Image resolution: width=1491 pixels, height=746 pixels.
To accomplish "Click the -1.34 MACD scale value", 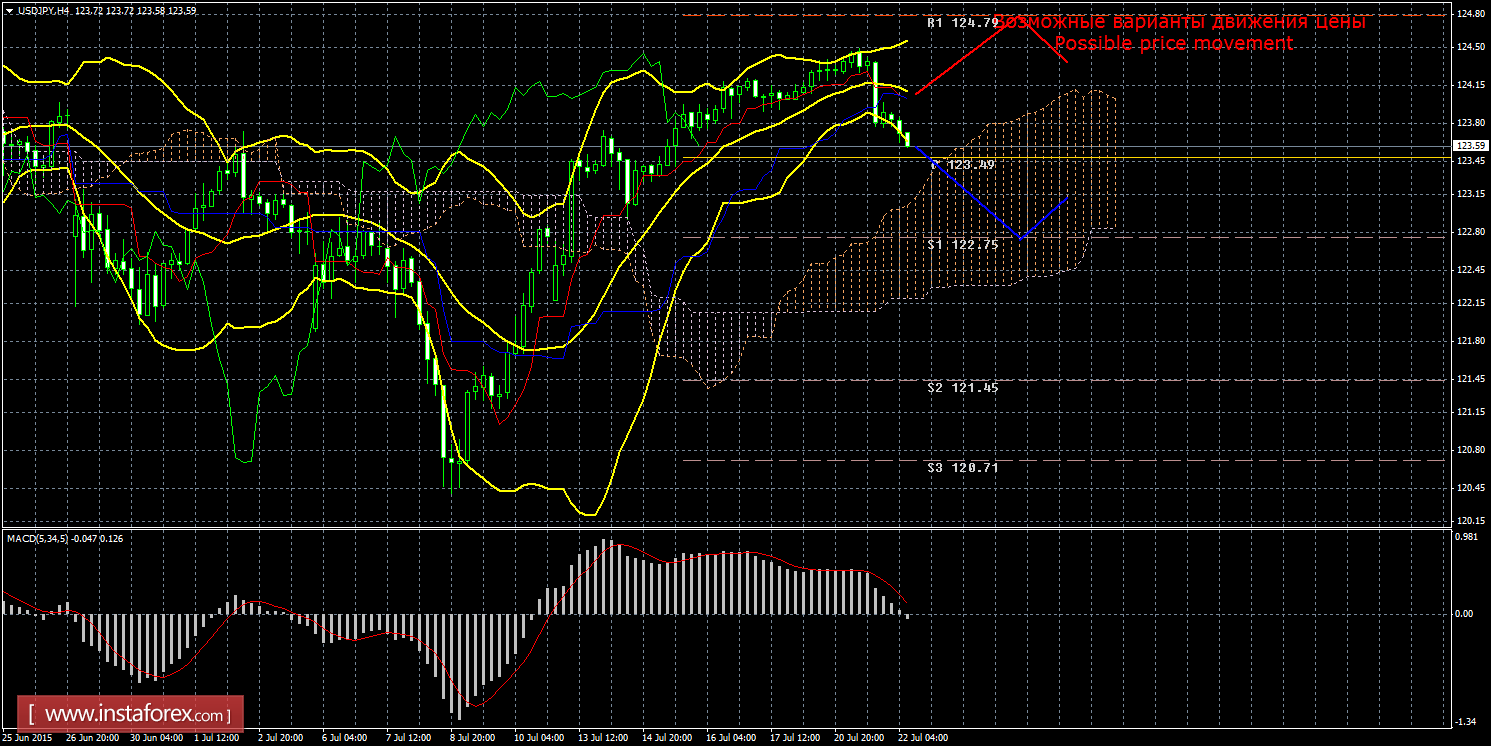I will [1467, 721].
